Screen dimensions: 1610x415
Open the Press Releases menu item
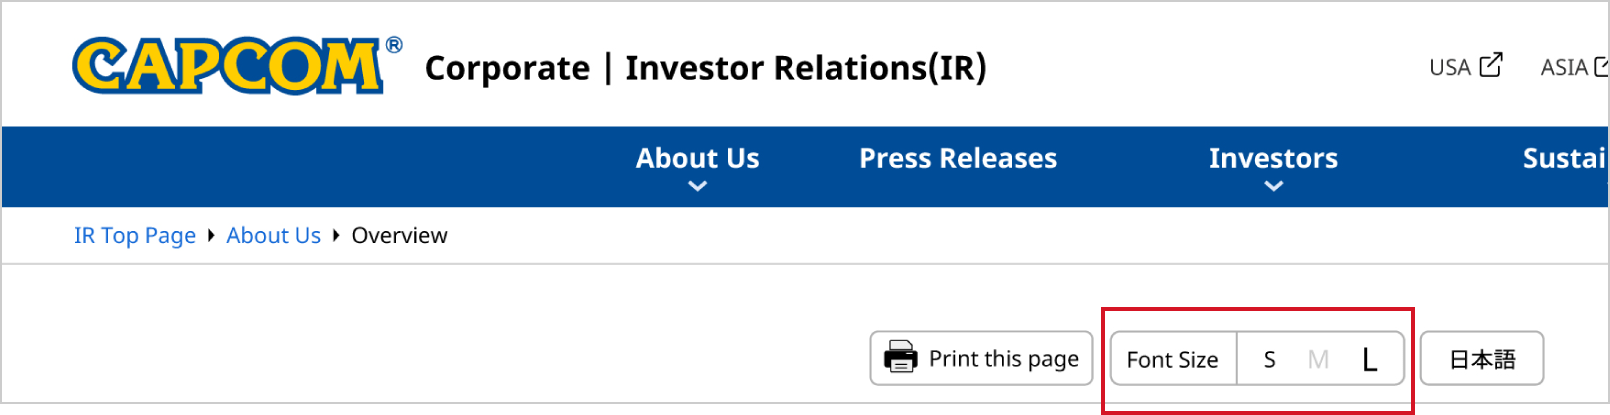pyautogui.click(x=957, y=158)
